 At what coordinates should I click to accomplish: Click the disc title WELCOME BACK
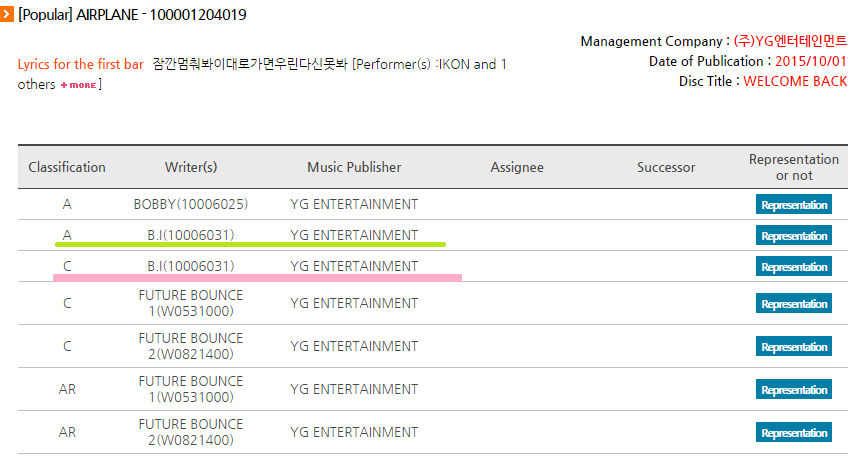[x=795, y=81]
